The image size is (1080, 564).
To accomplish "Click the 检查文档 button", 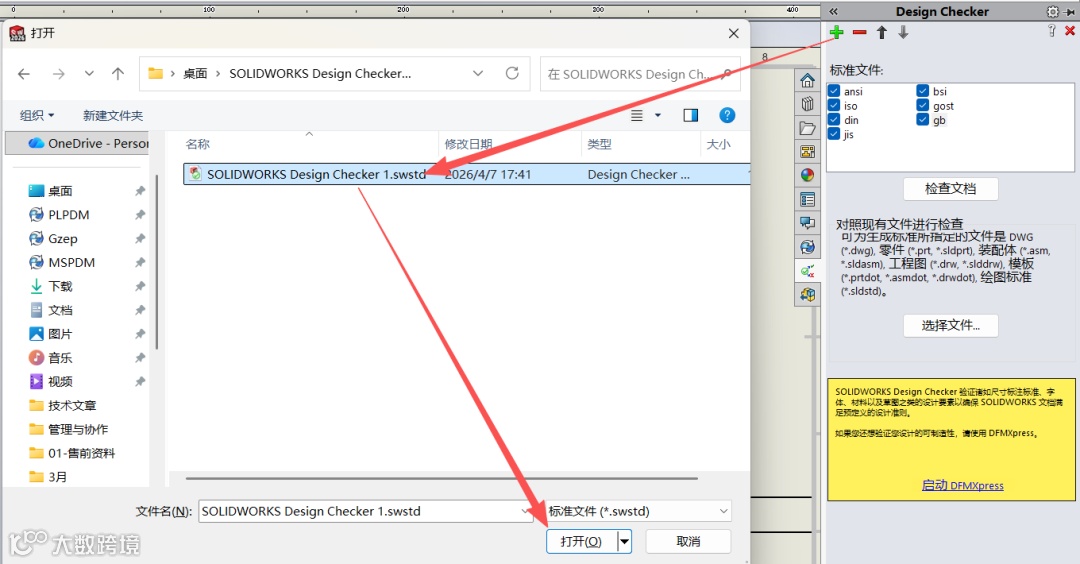I will coord(951,189).
